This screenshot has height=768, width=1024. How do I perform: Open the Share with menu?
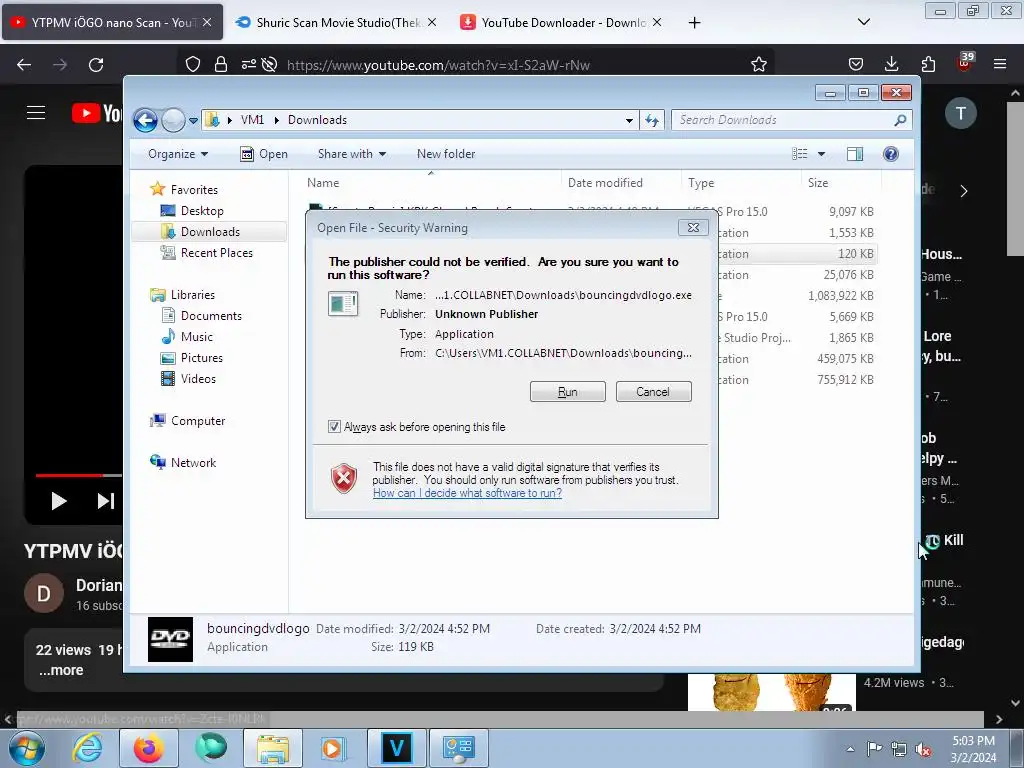click(351, 154)
